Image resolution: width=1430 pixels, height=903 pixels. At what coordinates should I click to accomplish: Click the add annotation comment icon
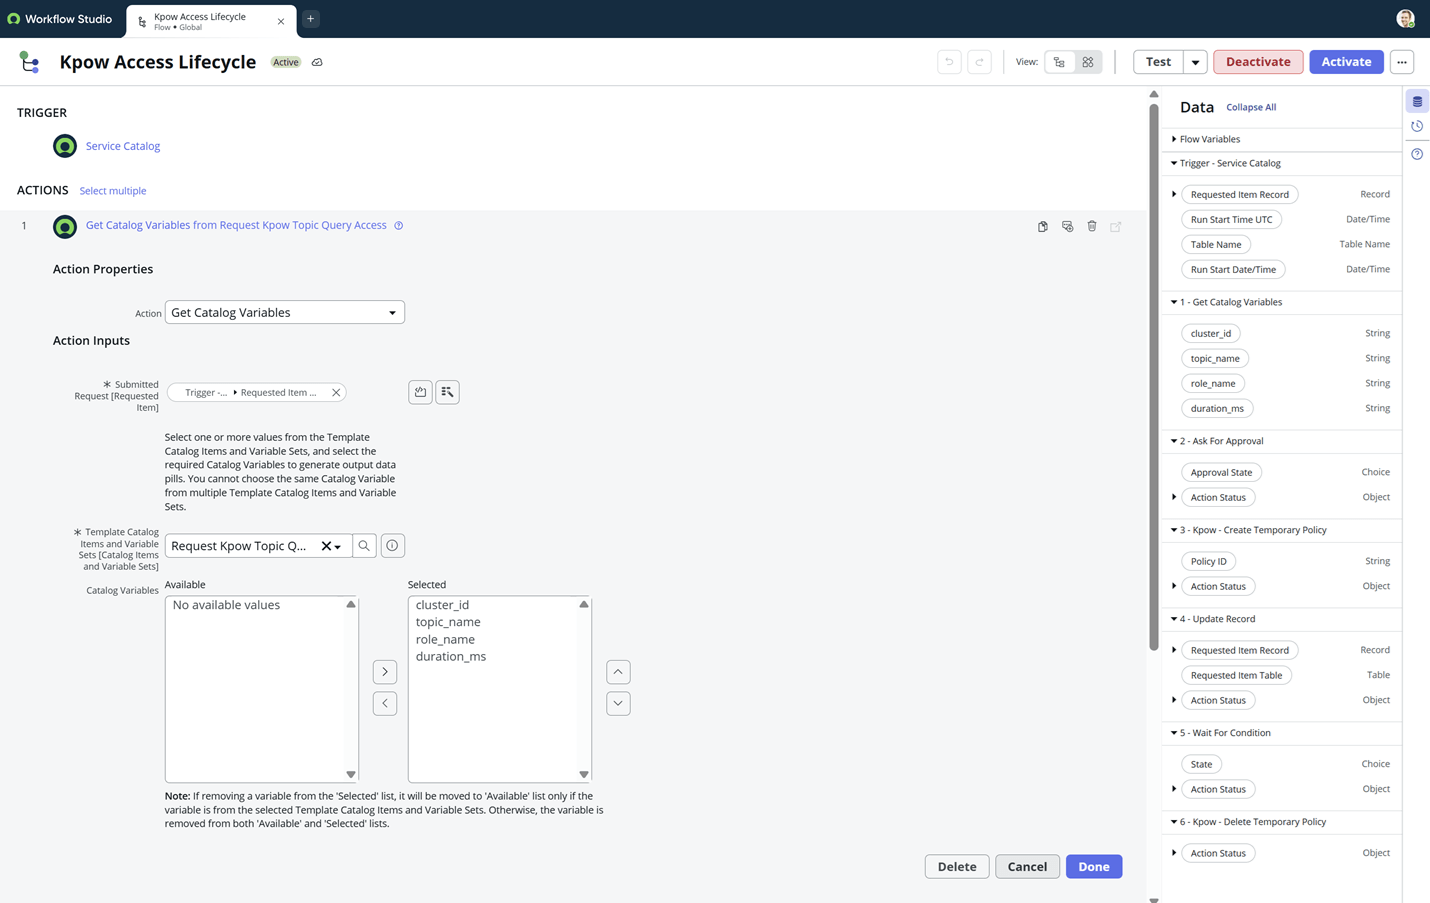point(1067,227)
